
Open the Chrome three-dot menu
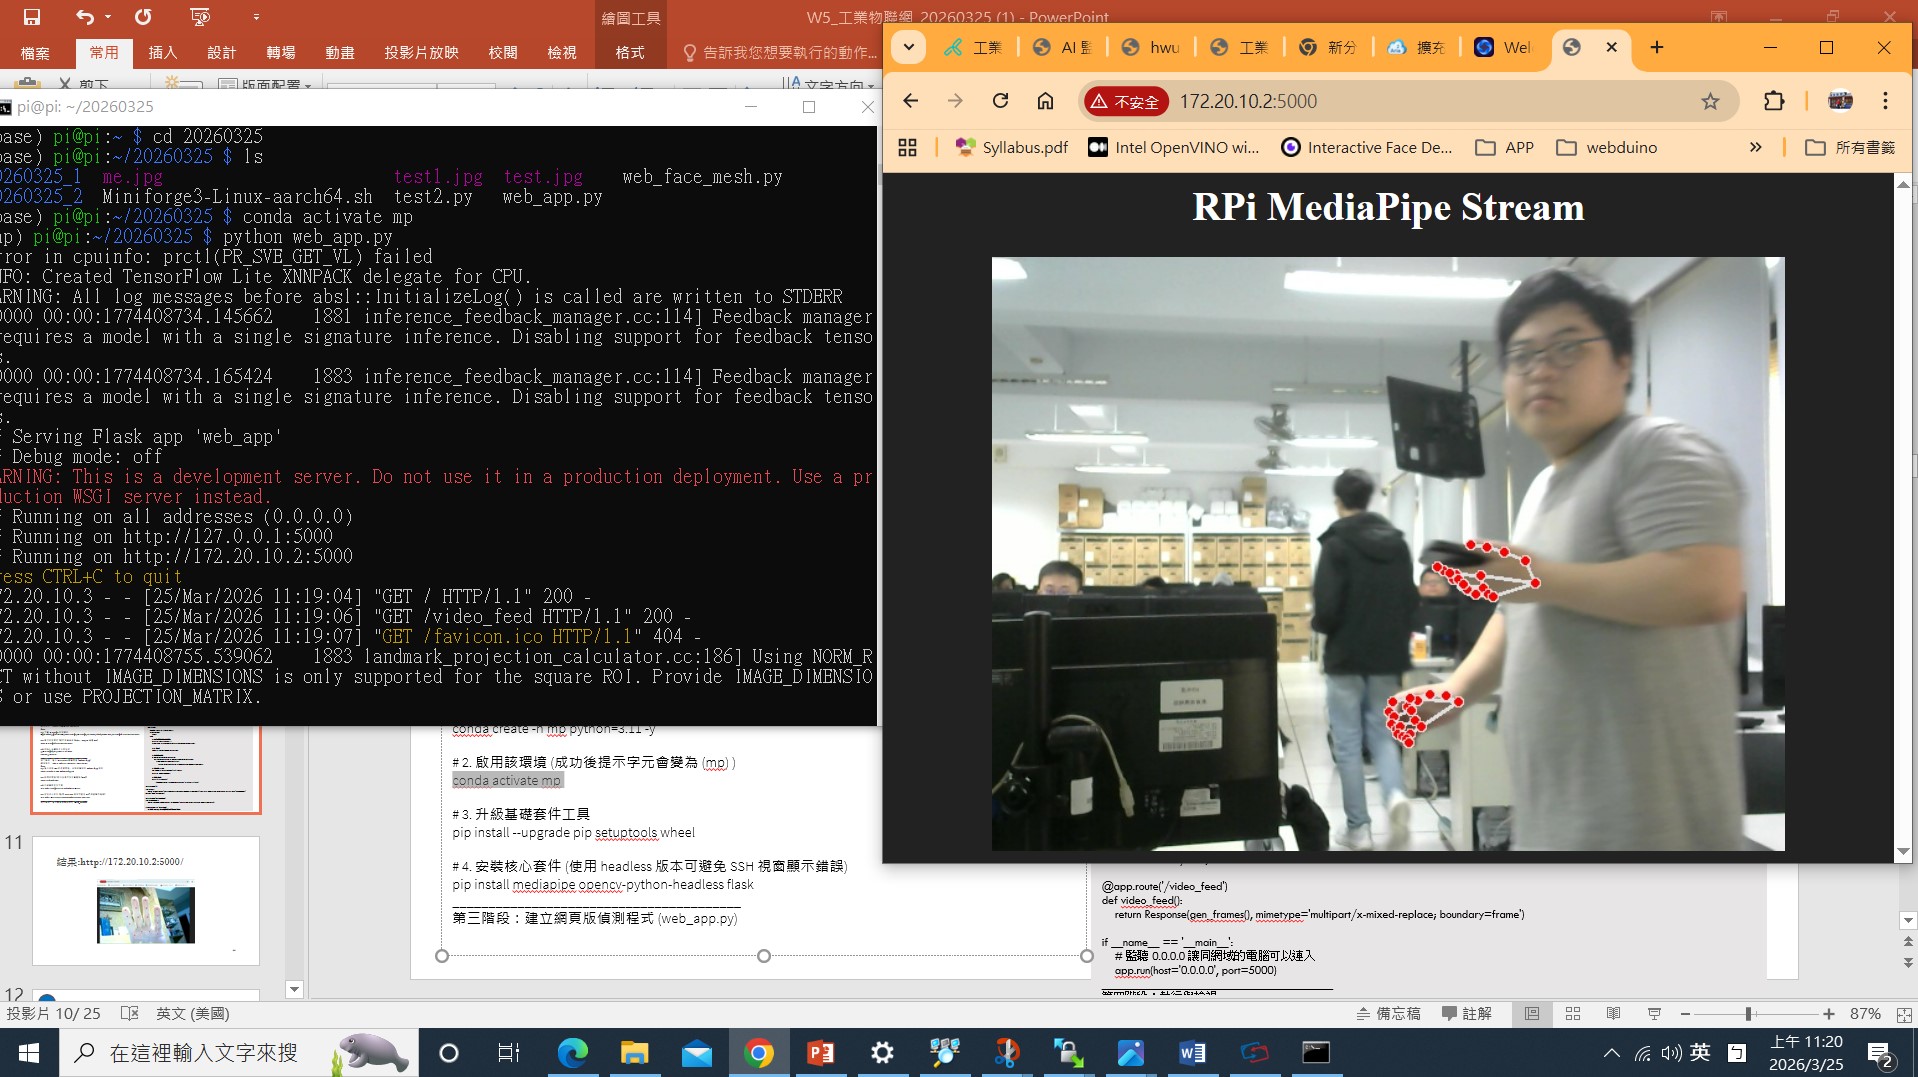pyautogui.click(x=1885, y=101)
